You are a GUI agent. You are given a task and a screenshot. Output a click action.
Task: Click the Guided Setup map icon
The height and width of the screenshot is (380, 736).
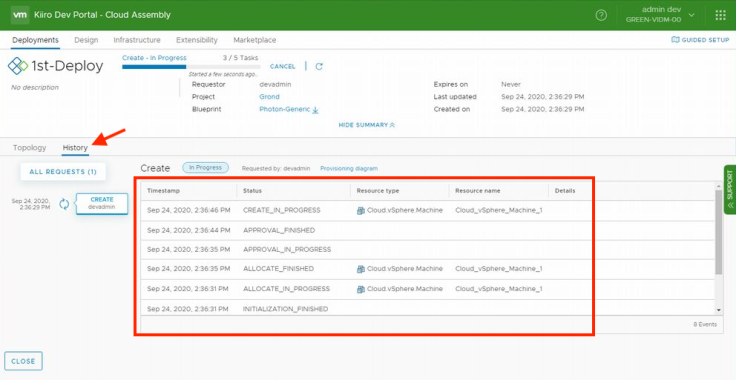click(x=675, y=40)
